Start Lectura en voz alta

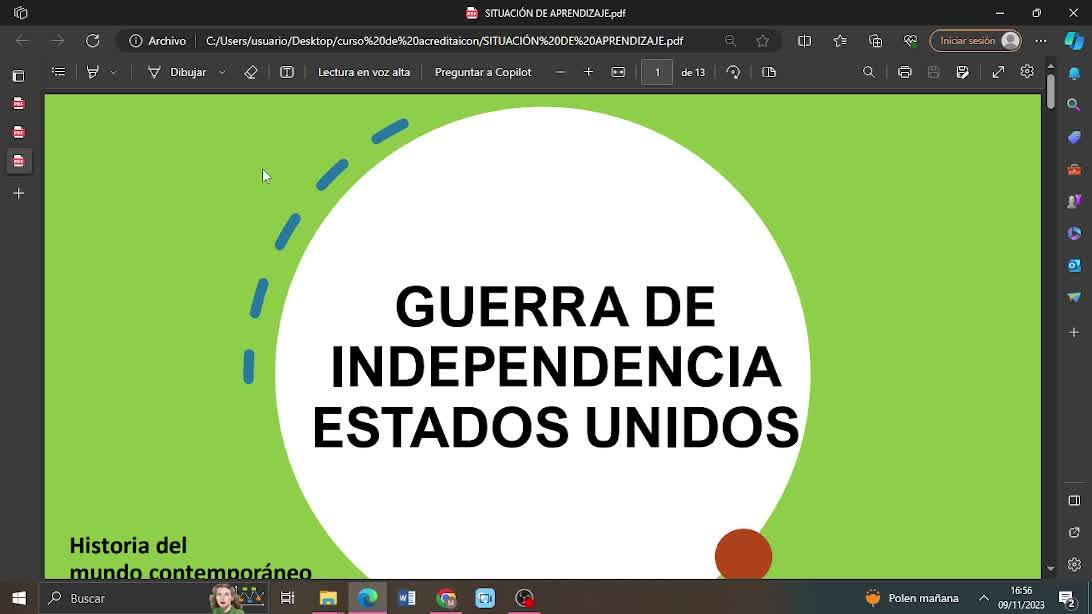(x=364, y=72)
